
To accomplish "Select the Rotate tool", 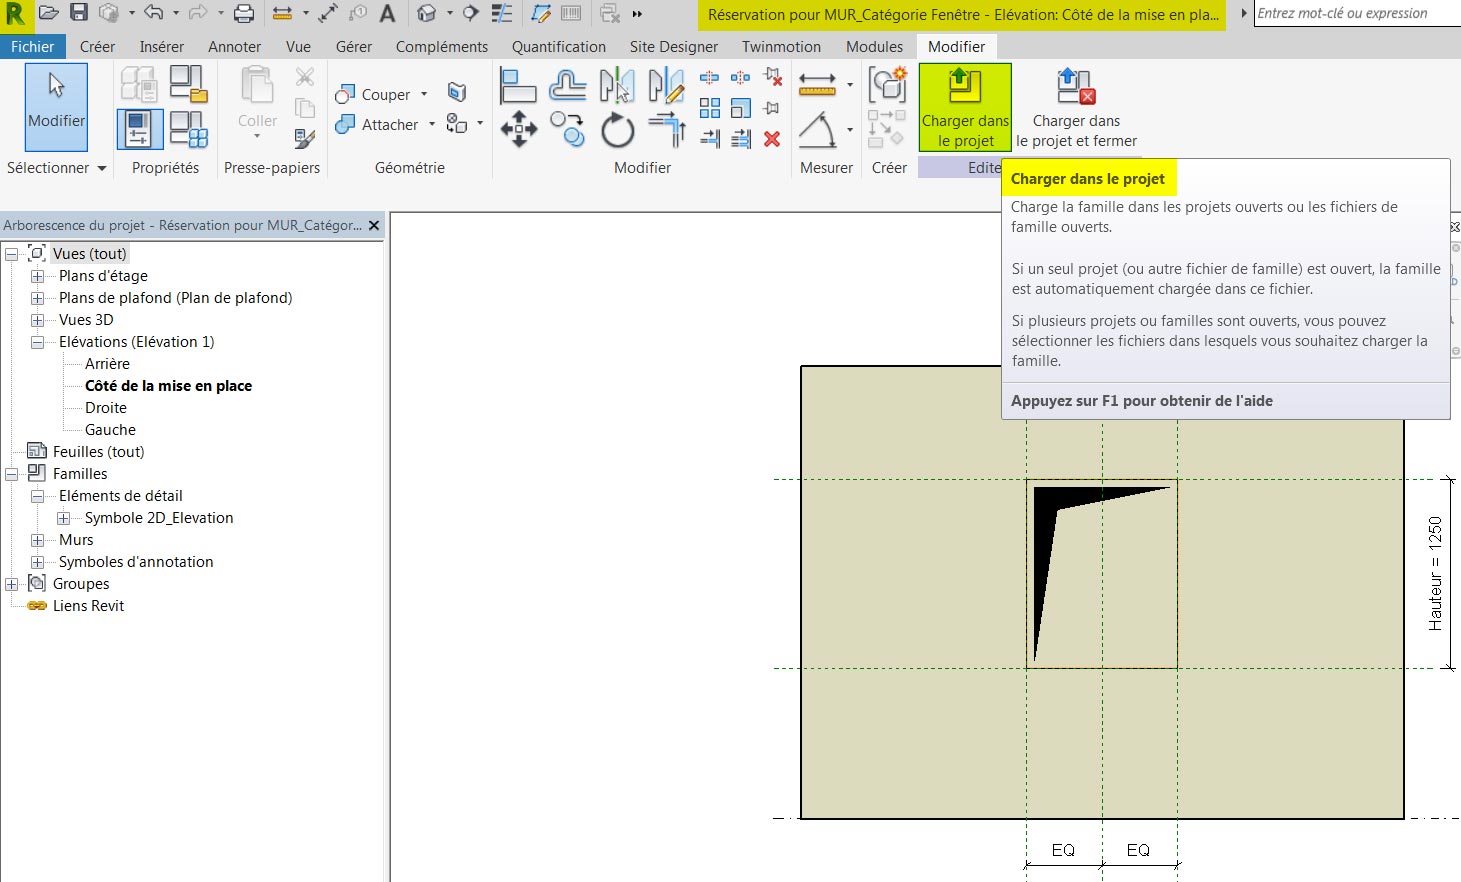I will pyautogui.click(x=617, y=130).
